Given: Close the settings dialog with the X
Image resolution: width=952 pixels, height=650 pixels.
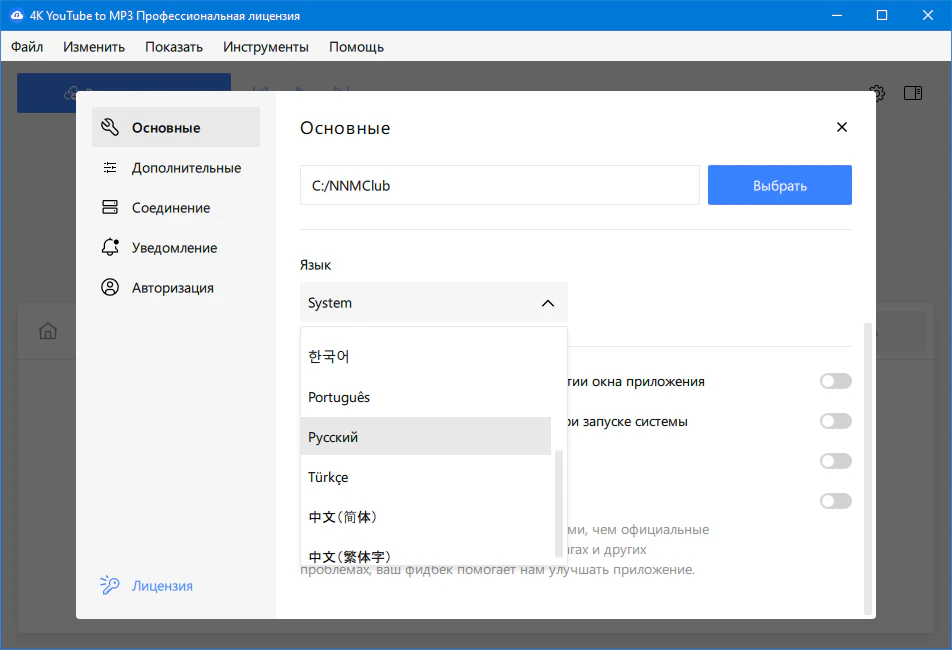Looking at the screenshot, I should pos(841,128).
